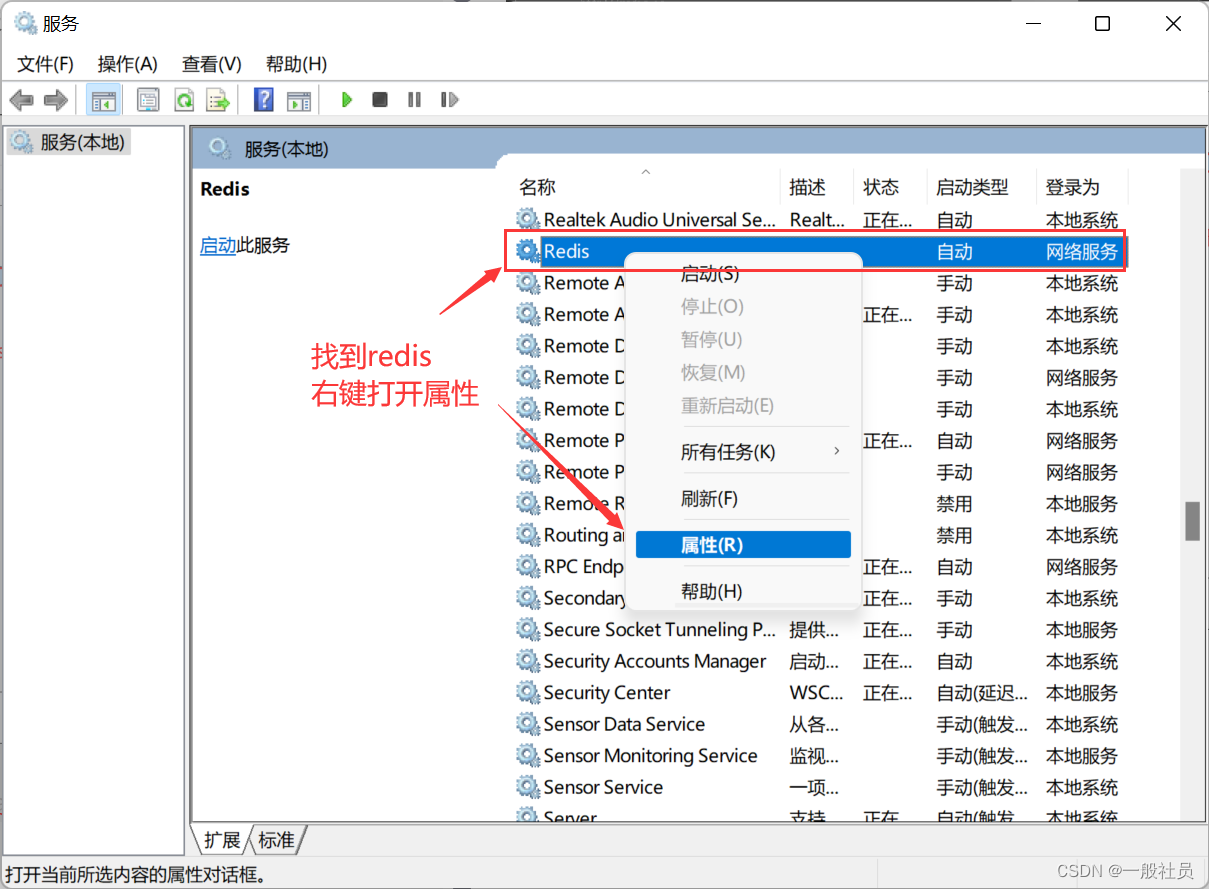Viewport: 1209px width, 889px height.
Task: Click the vertical scrollbar thumb of service list
Action: pyautogui.click(x=1191, y=520)
